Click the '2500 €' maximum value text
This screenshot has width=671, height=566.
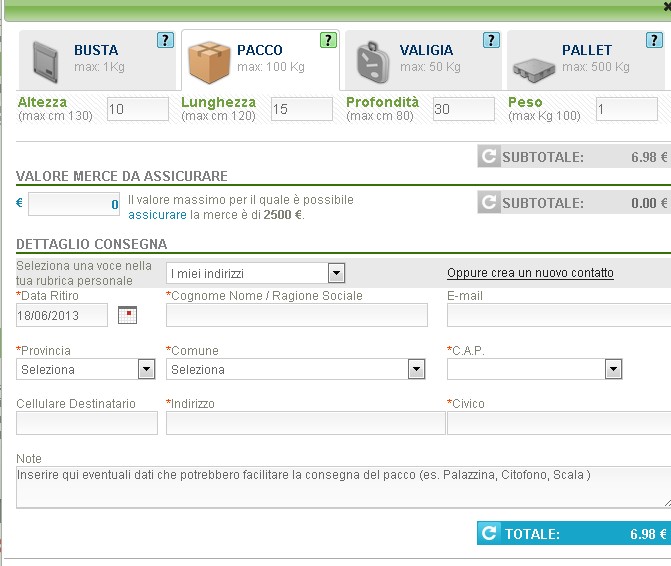click(283, 215)
